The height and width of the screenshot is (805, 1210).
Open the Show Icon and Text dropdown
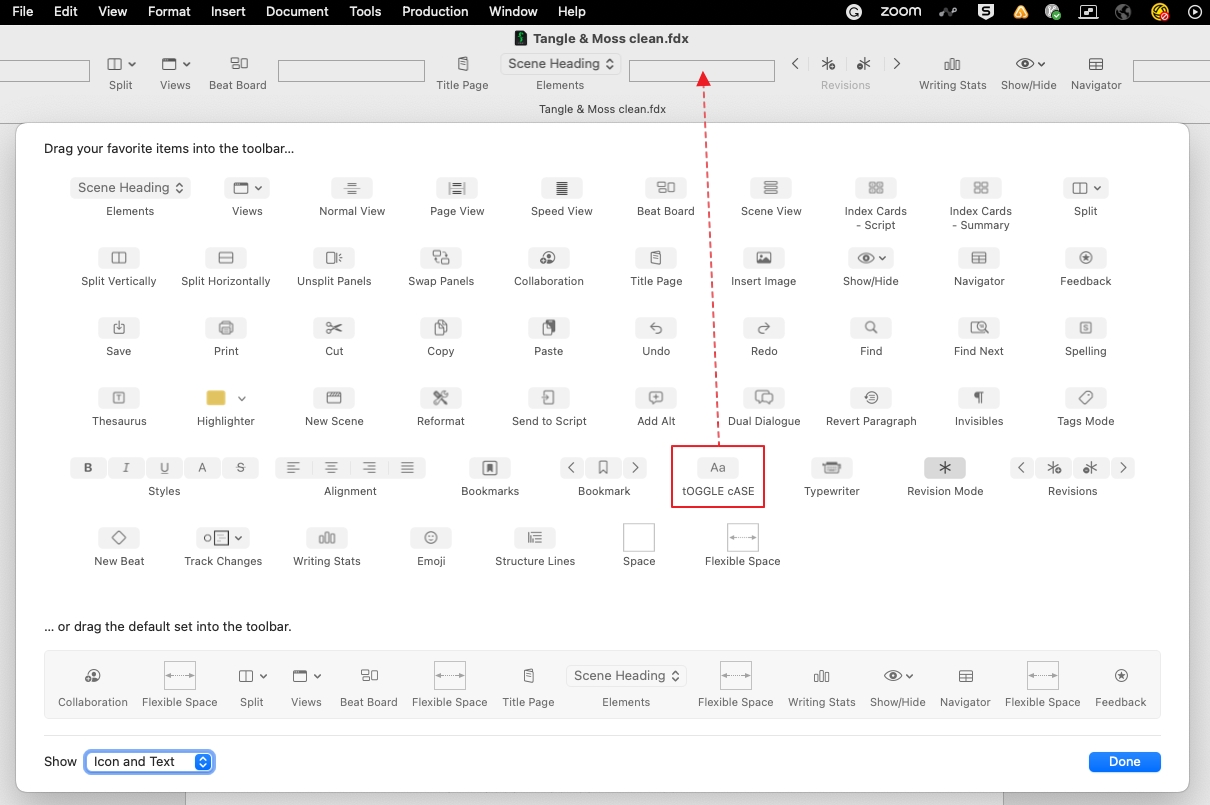[150, 762]
